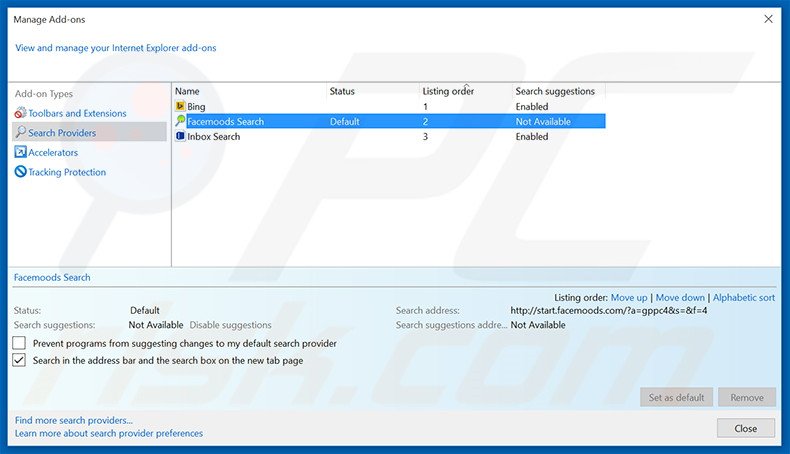
Task: Open Tracking Protection add-on type
Action: (x=67, y=172)
